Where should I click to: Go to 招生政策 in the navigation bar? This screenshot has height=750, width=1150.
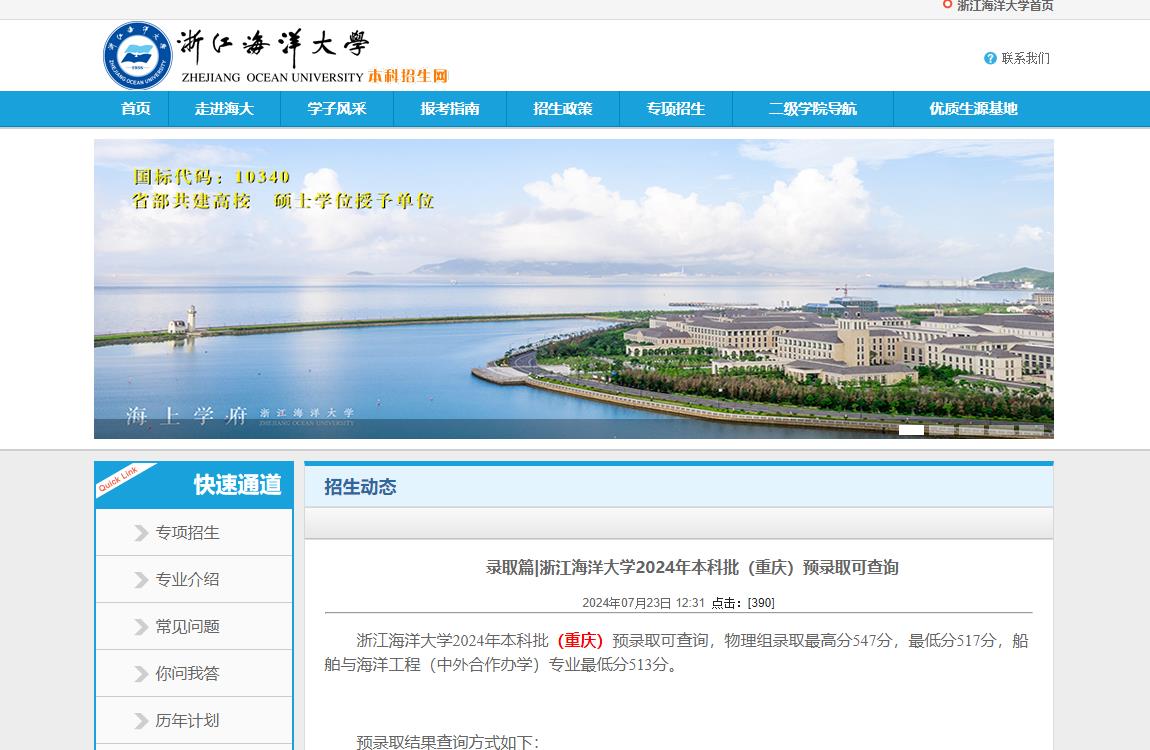(x=563, y=109)
